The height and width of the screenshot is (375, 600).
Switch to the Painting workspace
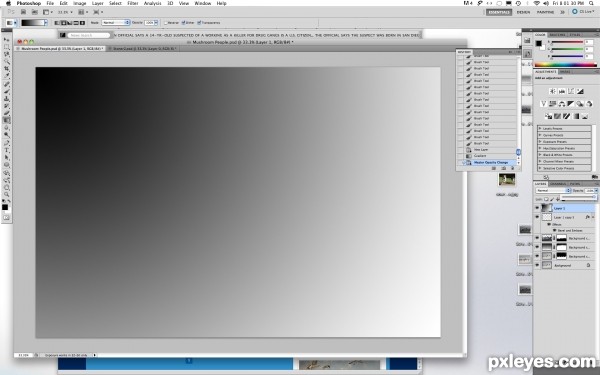pos(545,12)
